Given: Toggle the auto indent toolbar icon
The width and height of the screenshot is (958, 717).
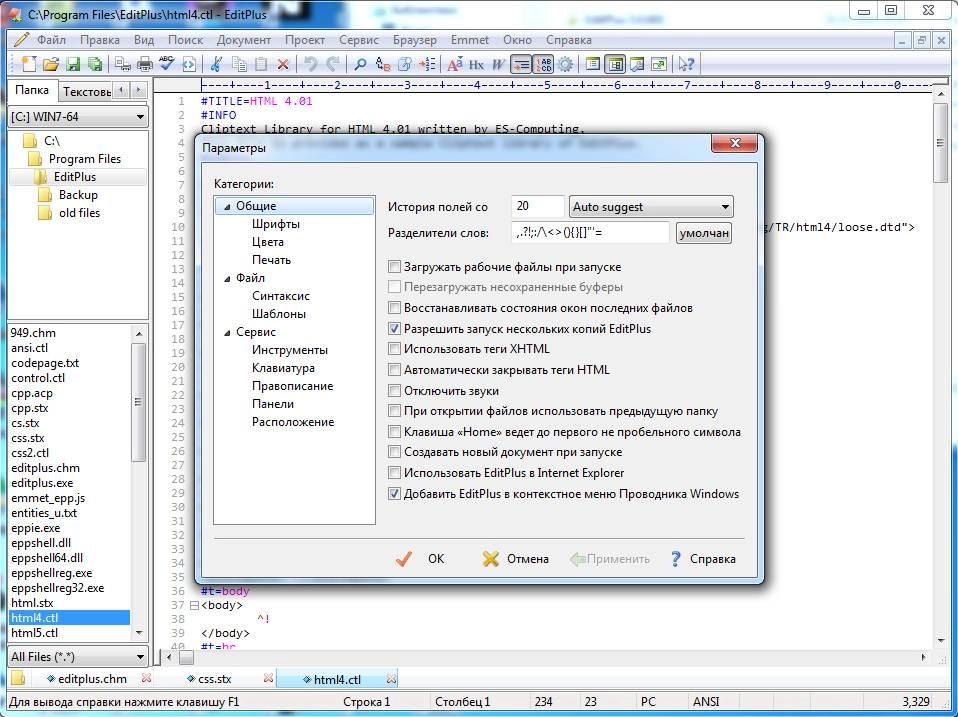Looking at the screenshot, I should point(521,64).
